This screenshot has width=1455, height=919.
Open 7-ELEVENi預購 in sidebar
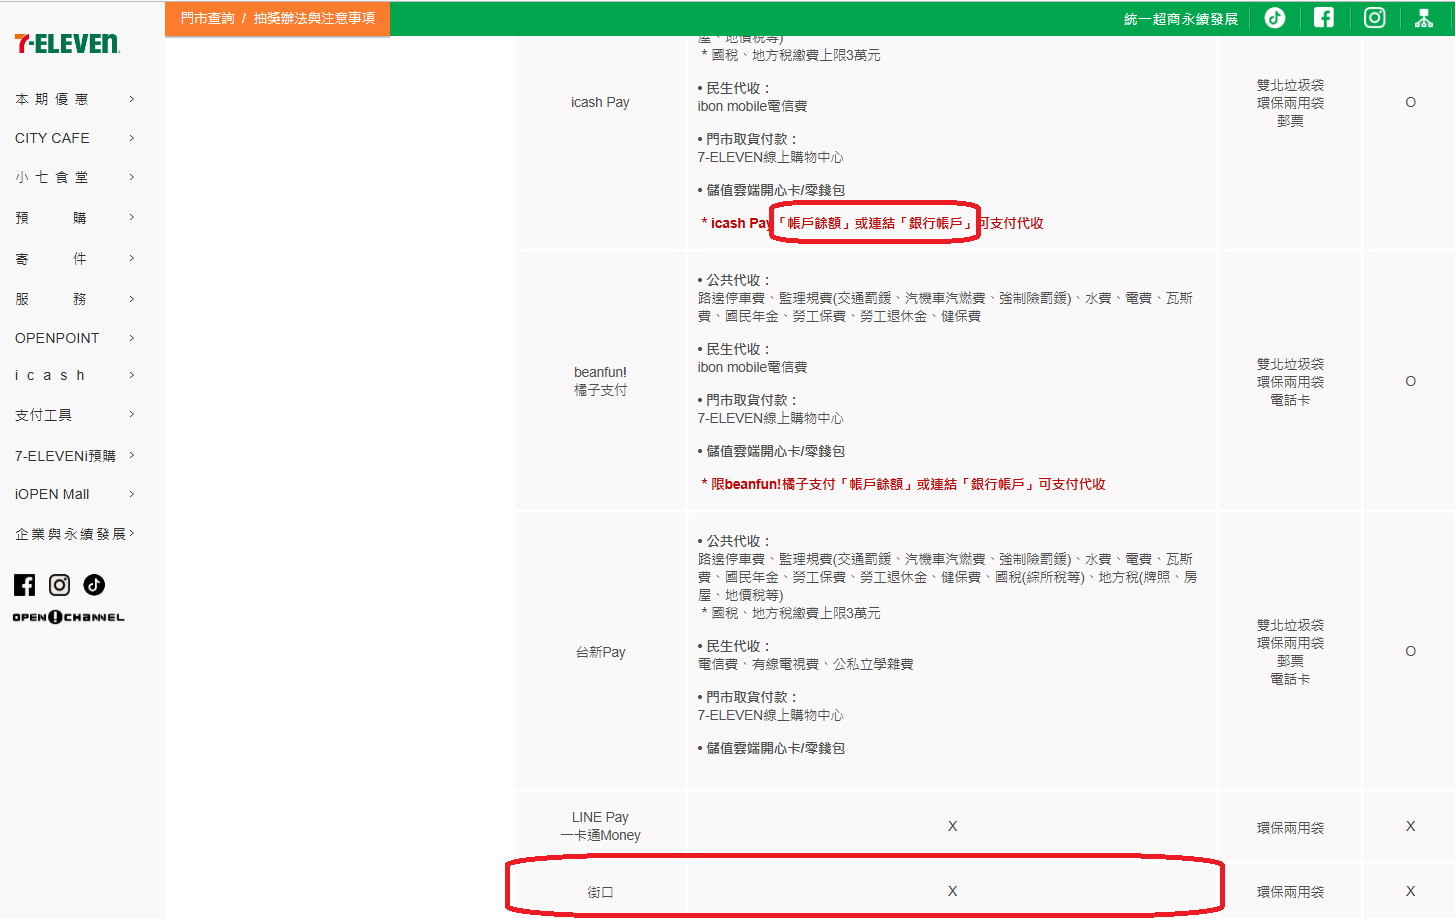65,456
